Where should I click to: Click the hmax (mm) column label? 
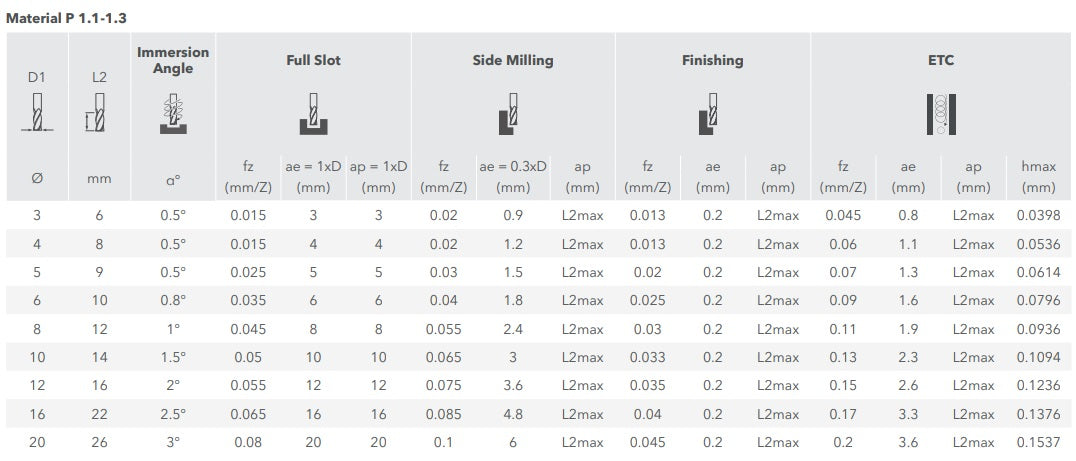[x=1039, y=177]
